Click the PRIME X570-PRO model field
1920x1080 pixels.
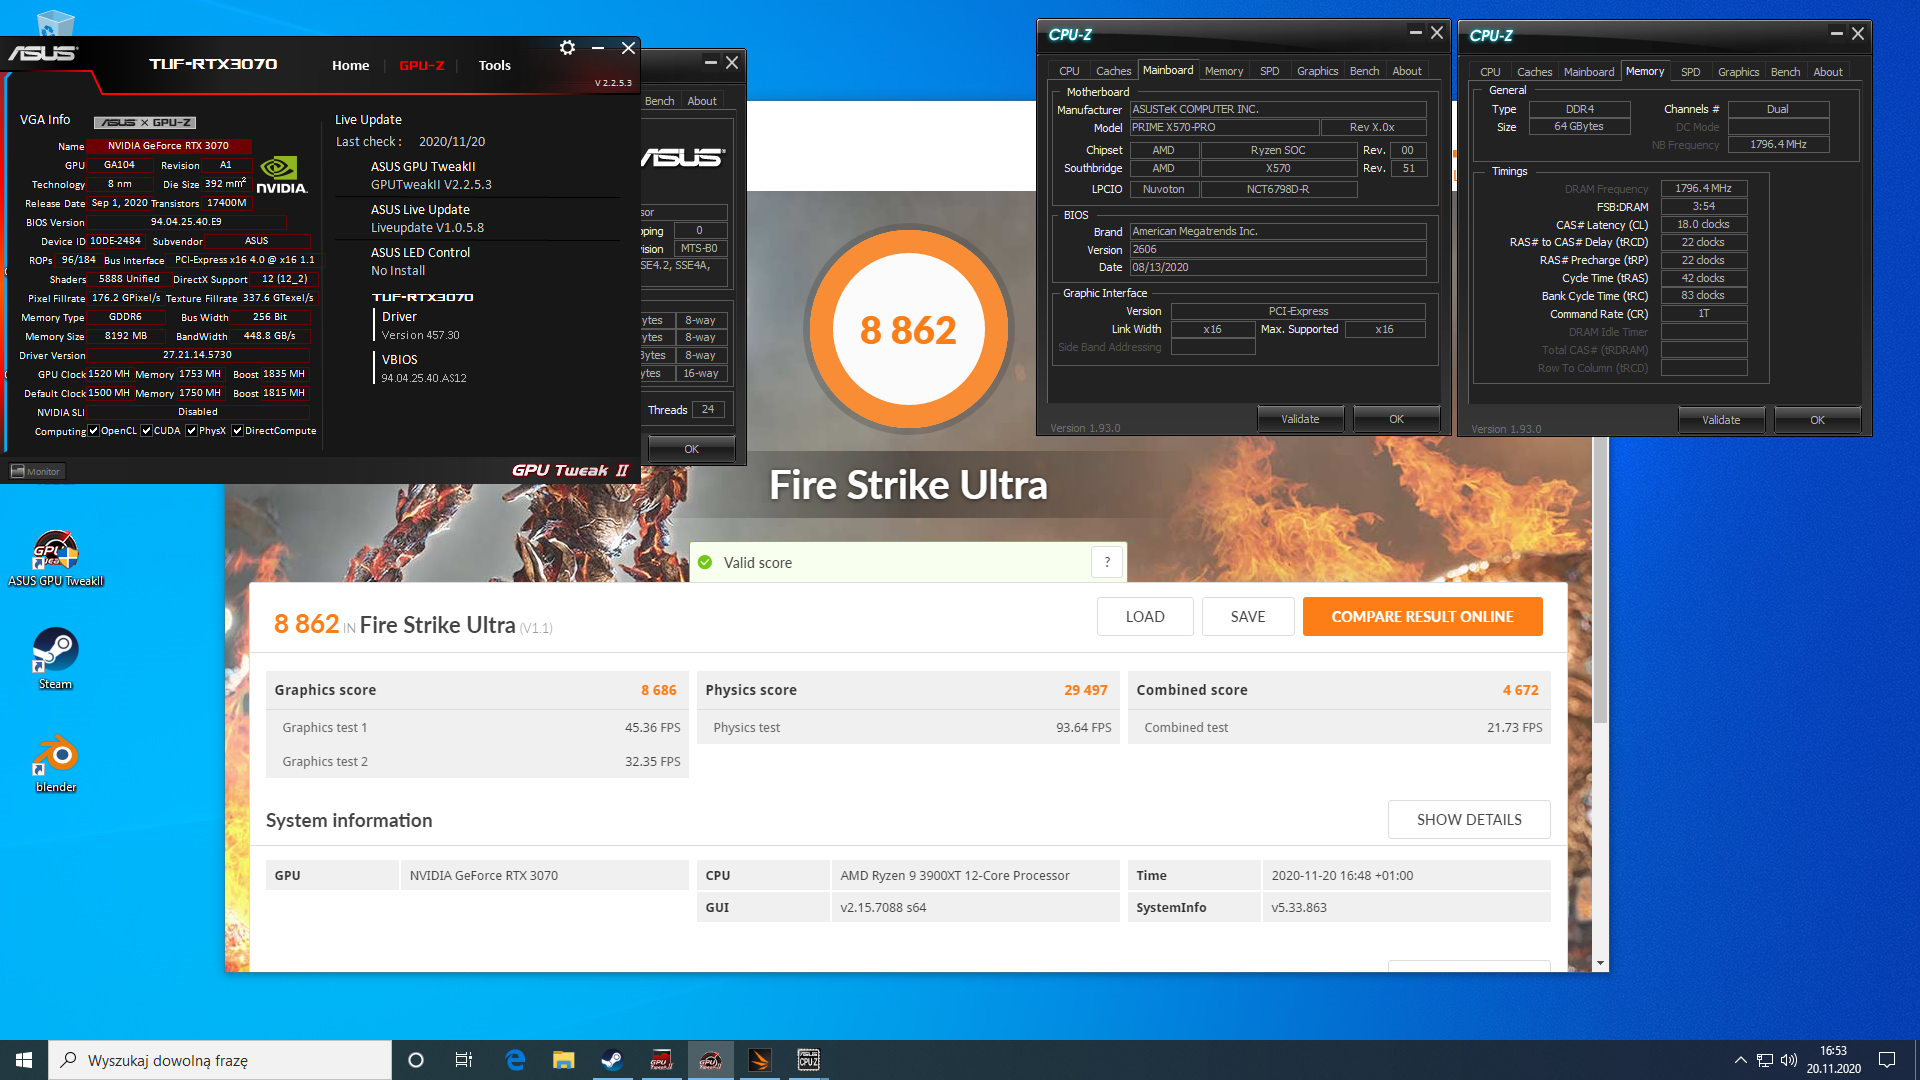tap(1224, 127)
